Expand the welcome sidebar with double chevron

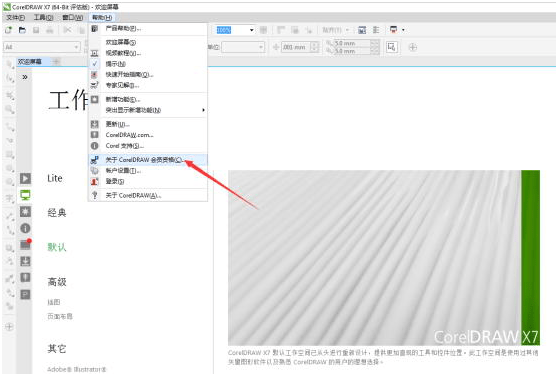click(x=25, y=77)
